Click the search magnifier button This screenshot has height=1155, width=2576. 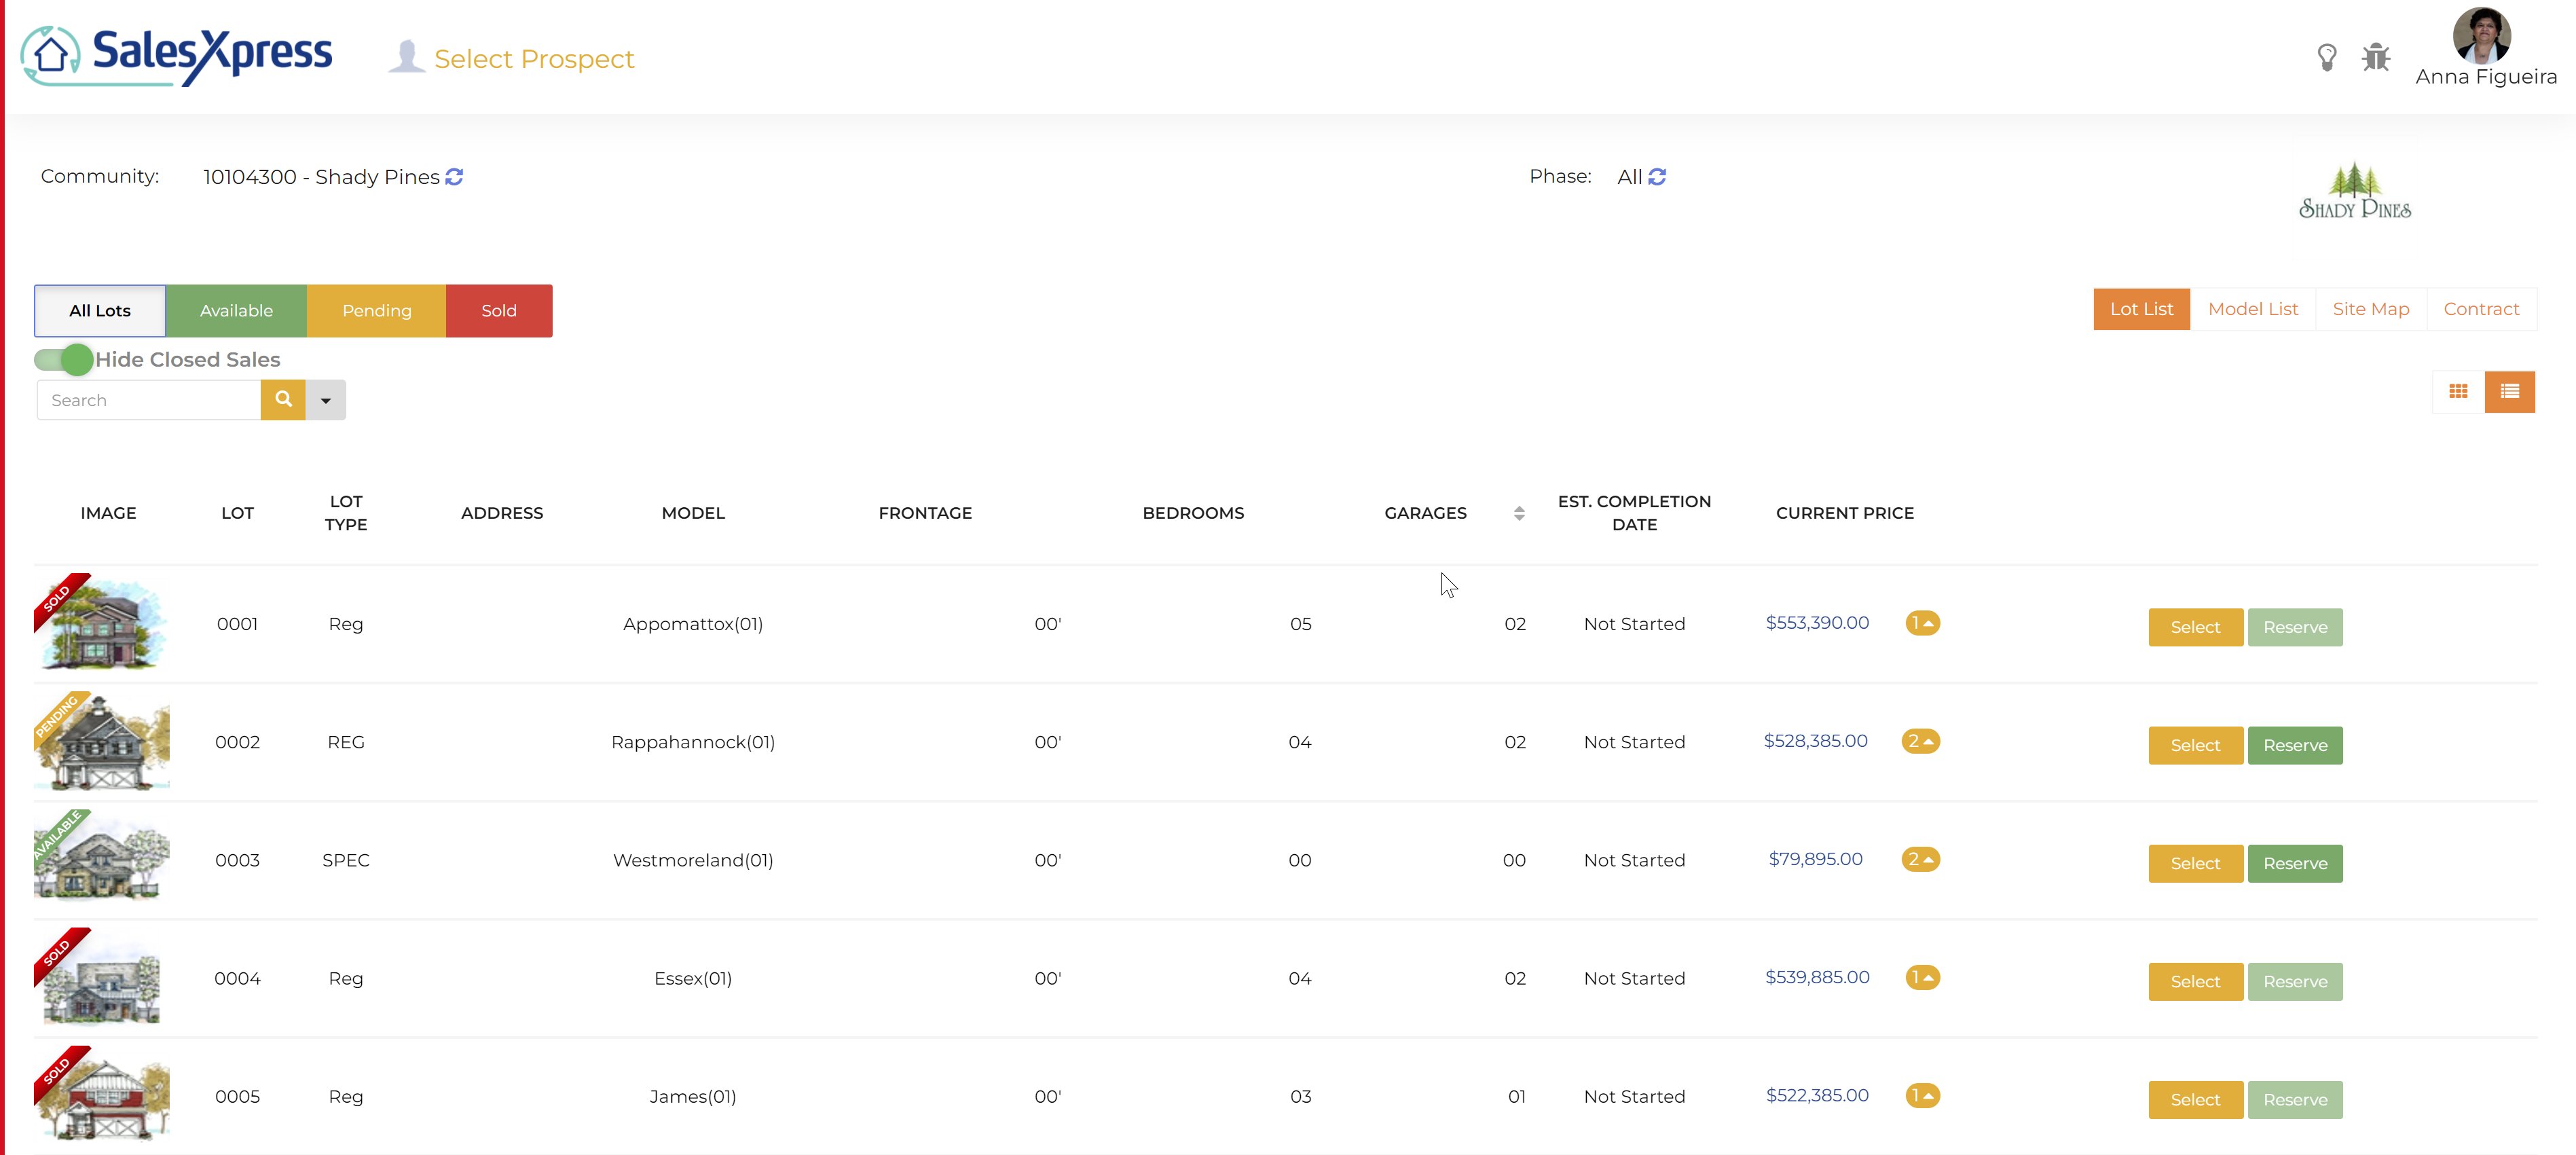coord(283,400)
